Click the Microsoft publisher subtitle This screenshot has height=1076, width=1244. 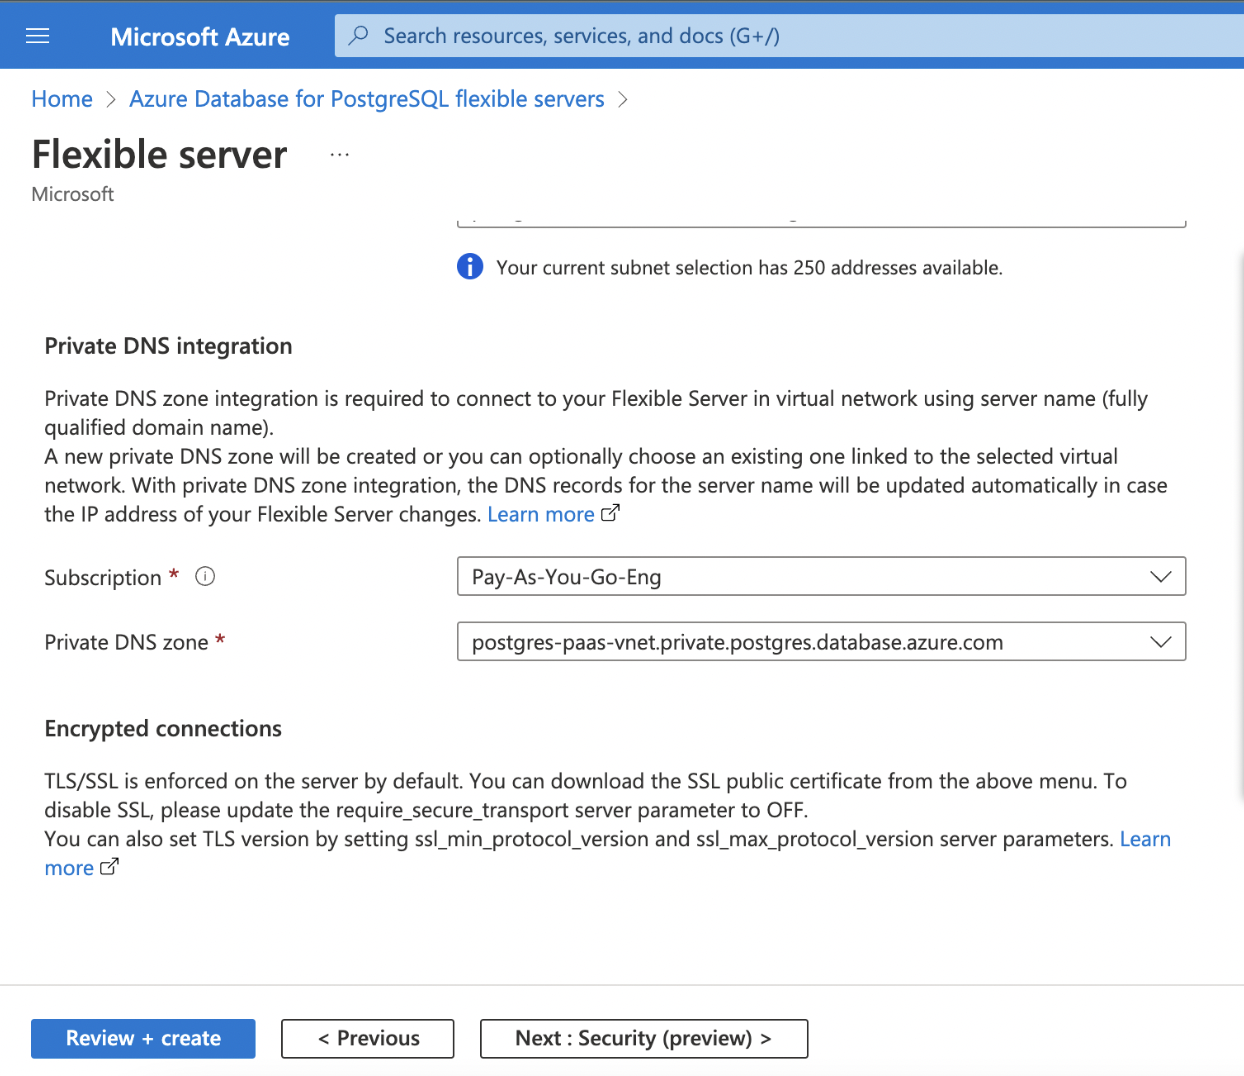(x=73, y=194)
